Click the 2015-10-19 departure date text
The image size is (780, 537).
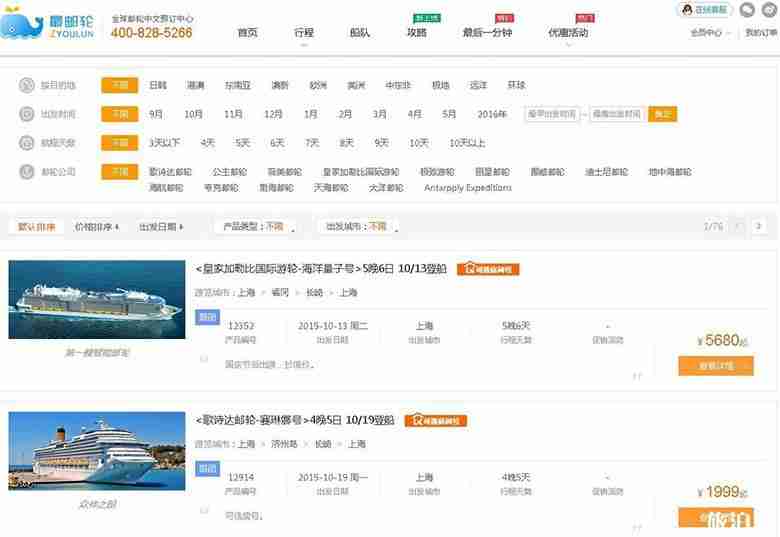[333, 477]
